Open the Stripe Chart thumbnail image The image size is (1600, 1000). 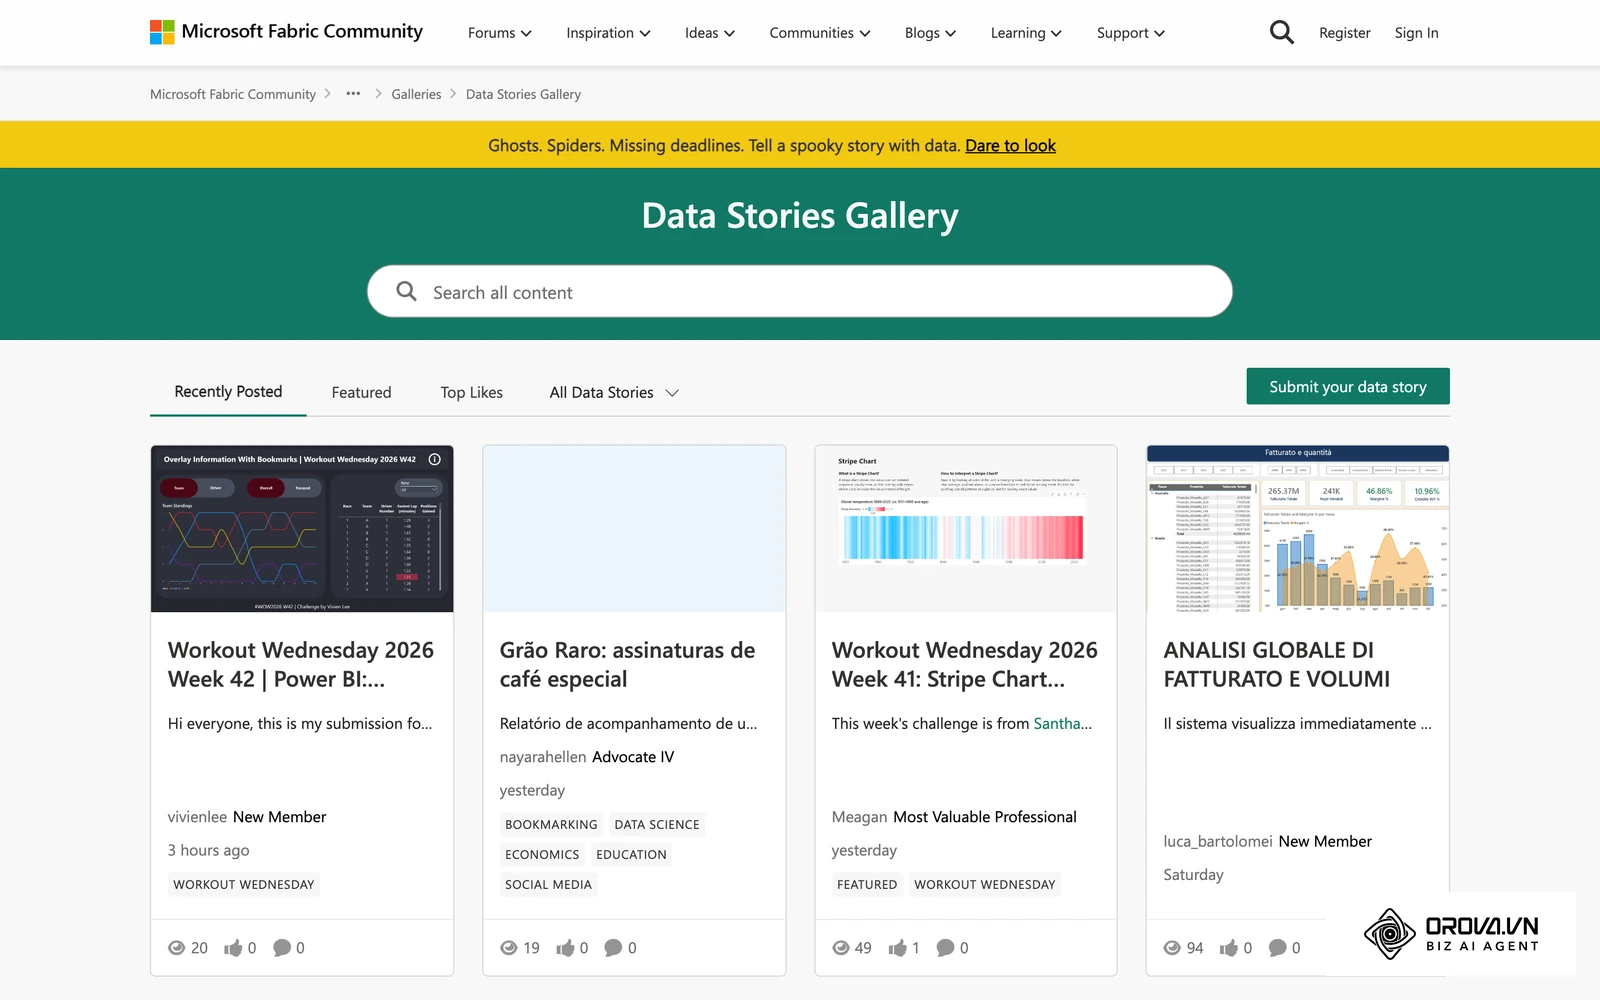coord(966,529)
